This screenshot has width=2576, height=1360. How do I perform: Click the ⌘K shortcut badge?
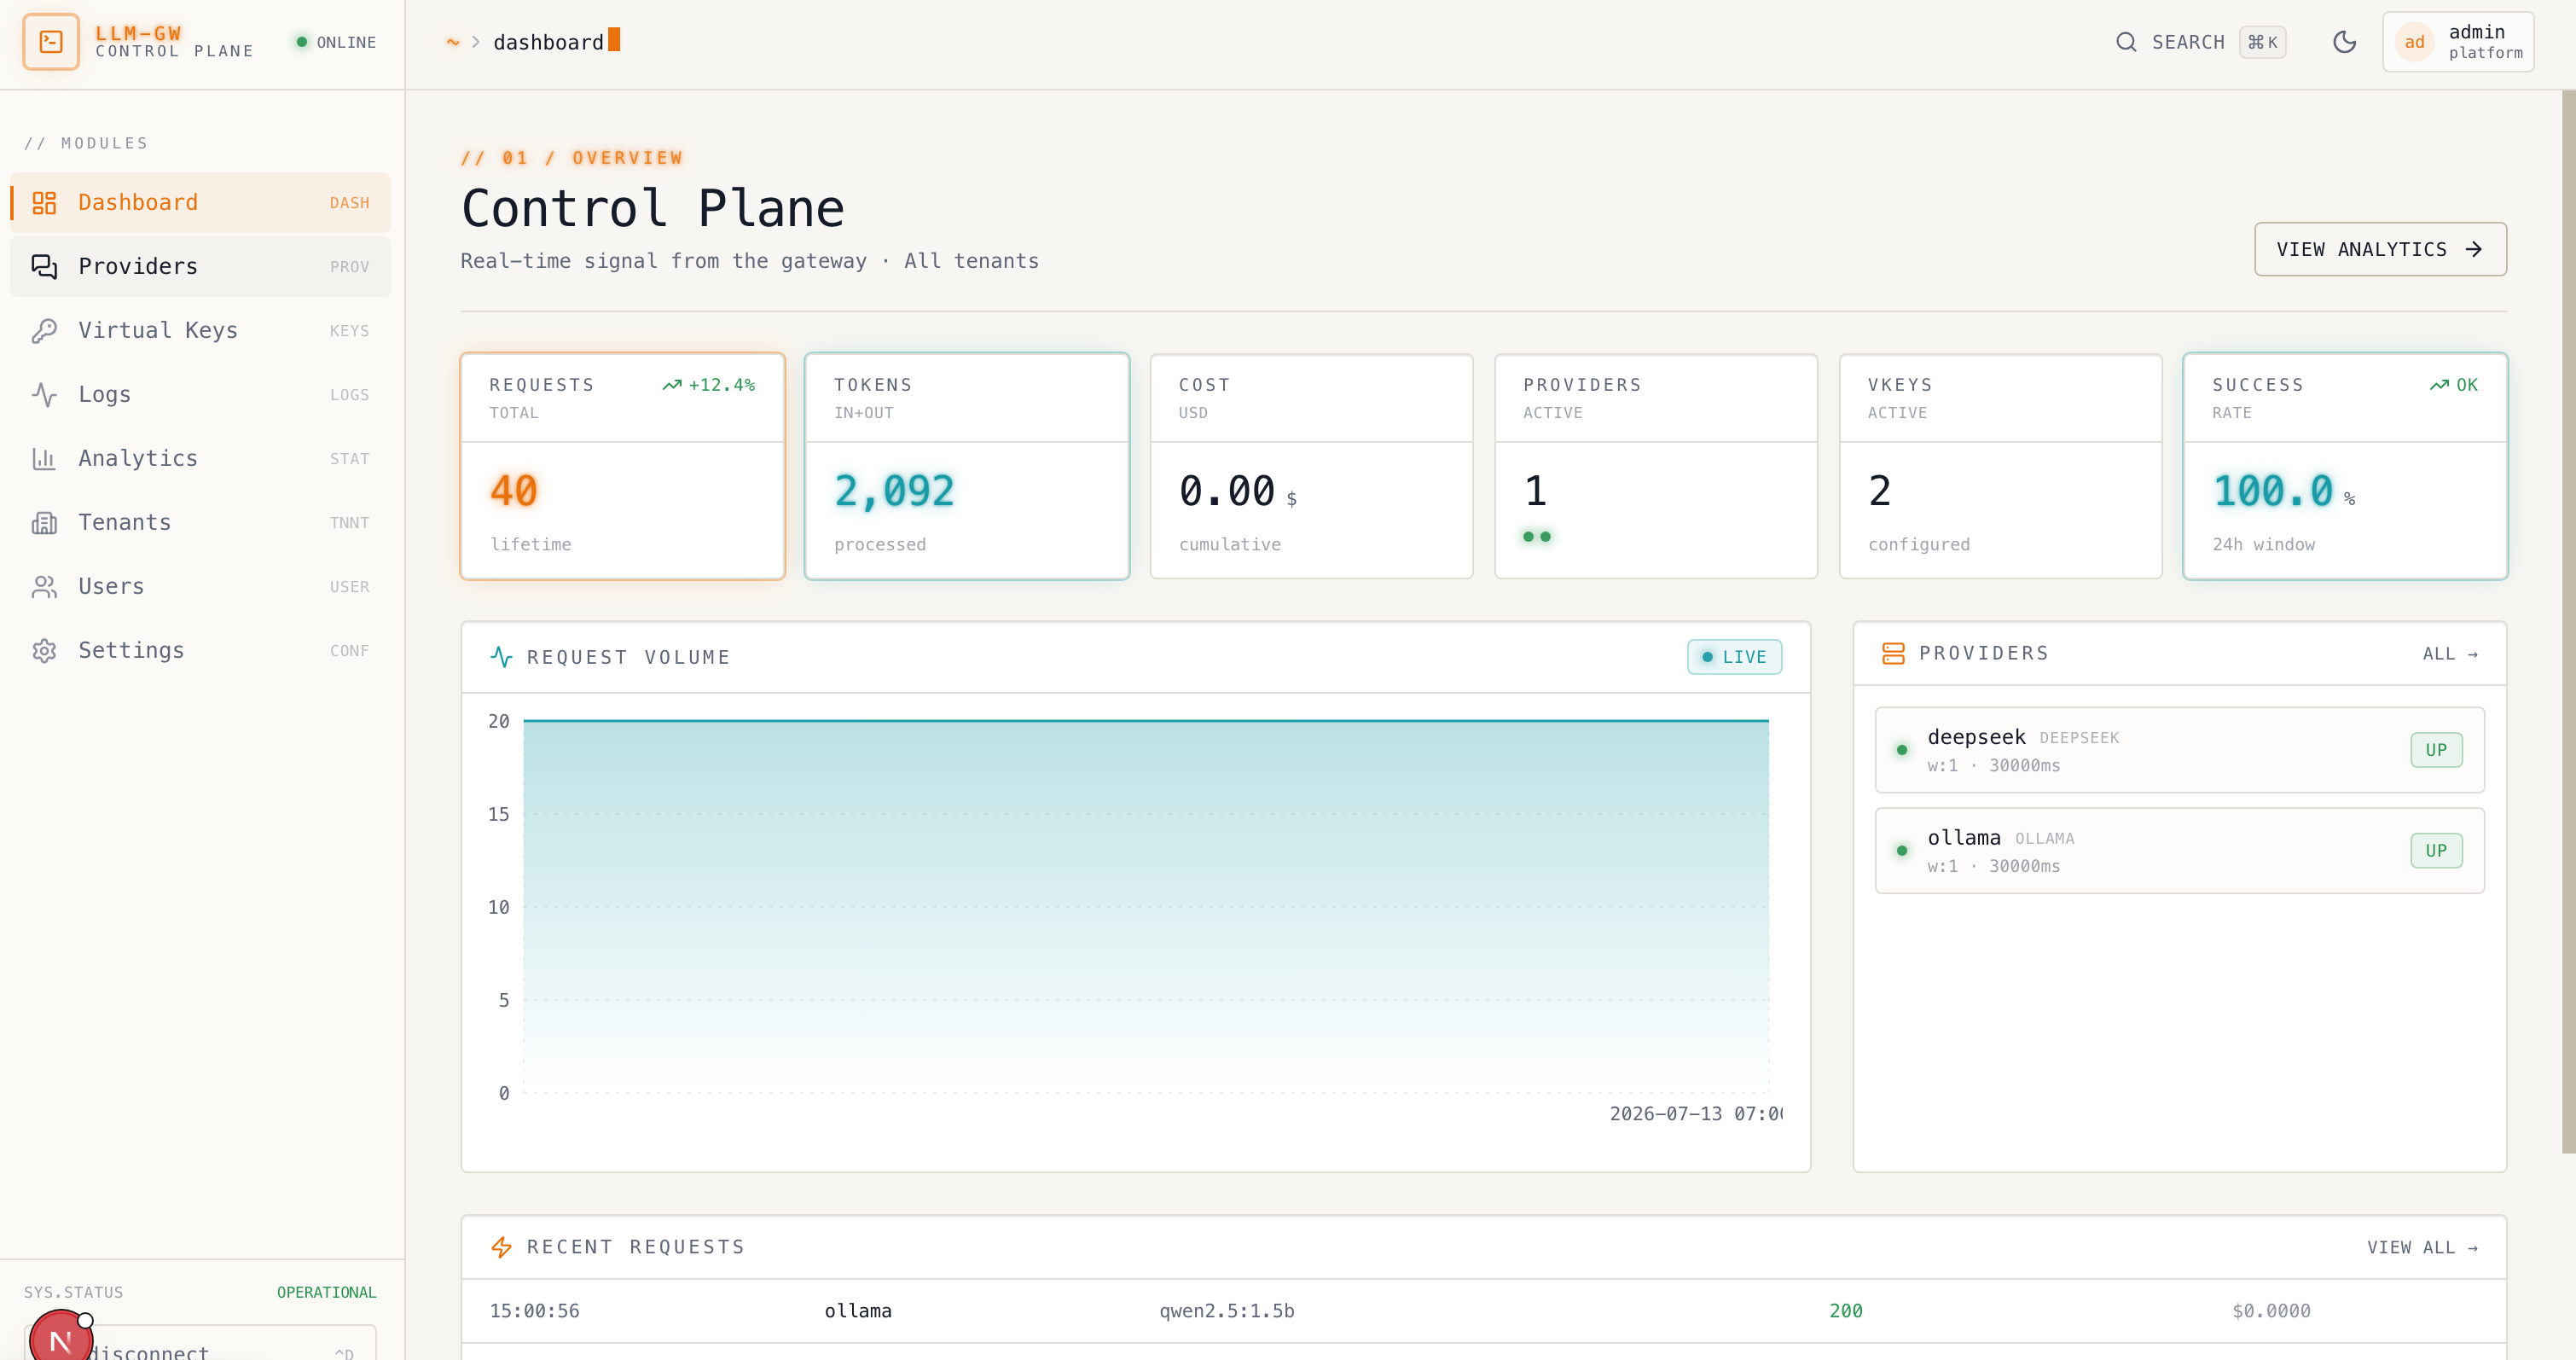click(x=2262, y=42)
